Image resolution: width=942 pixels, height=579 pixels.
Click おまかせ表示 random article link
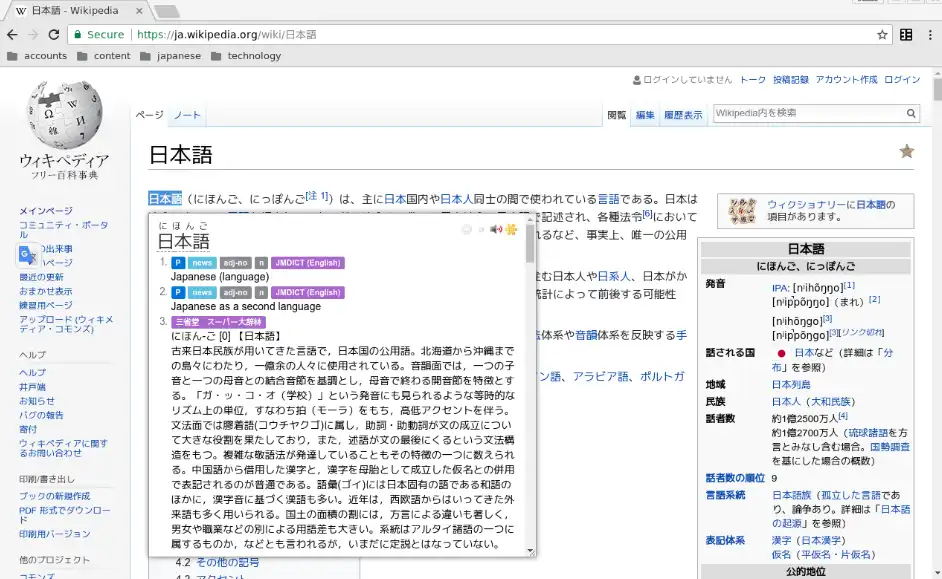pos(46,291)
